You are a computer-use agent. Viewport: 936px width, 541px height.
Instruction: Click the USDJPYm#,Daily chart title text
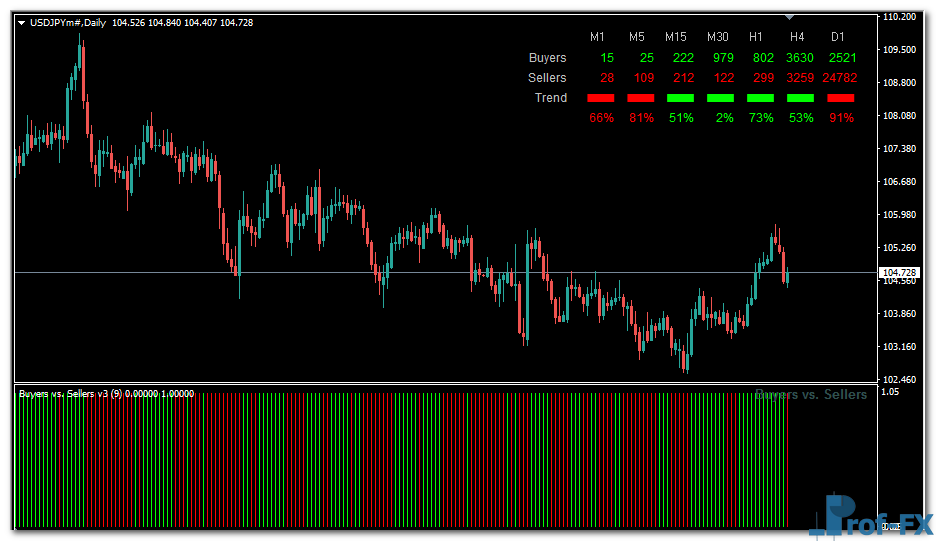click(x=65, y=23)
